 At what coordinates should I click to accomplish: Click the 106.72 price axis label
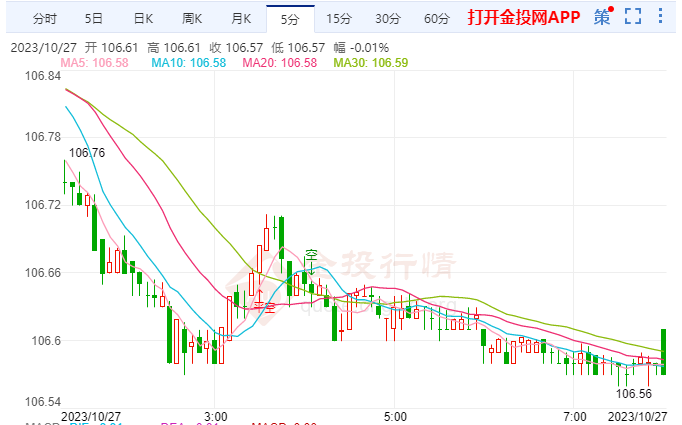click(x=43, y=204)
